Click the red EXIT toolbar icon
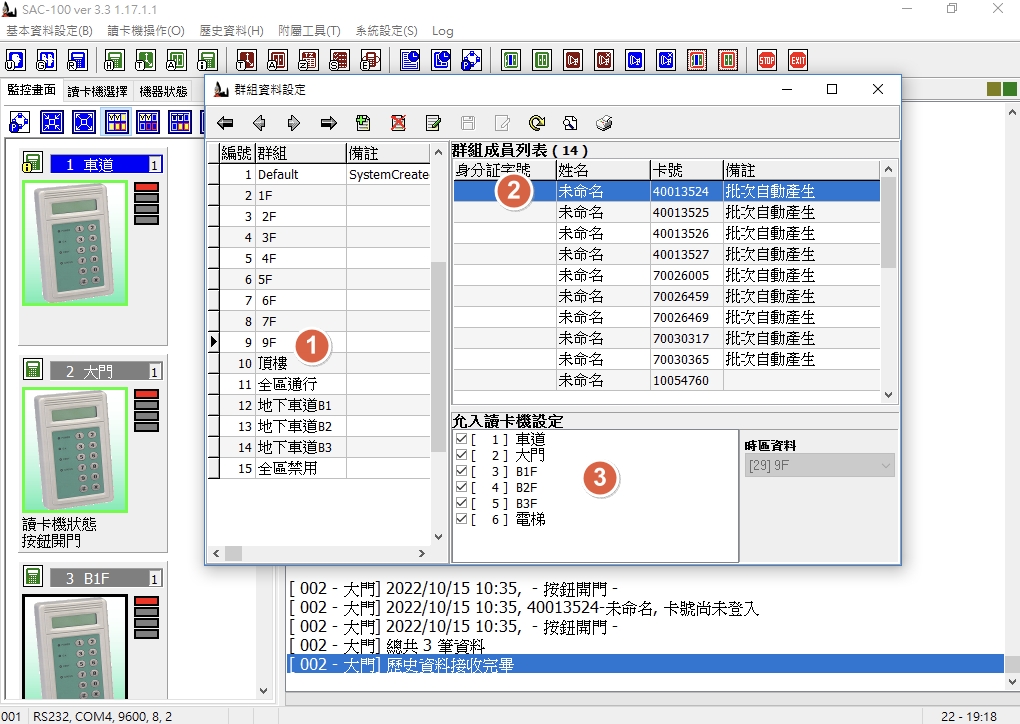The height and width of the screenshot is (724, 1020). (798, 60)
